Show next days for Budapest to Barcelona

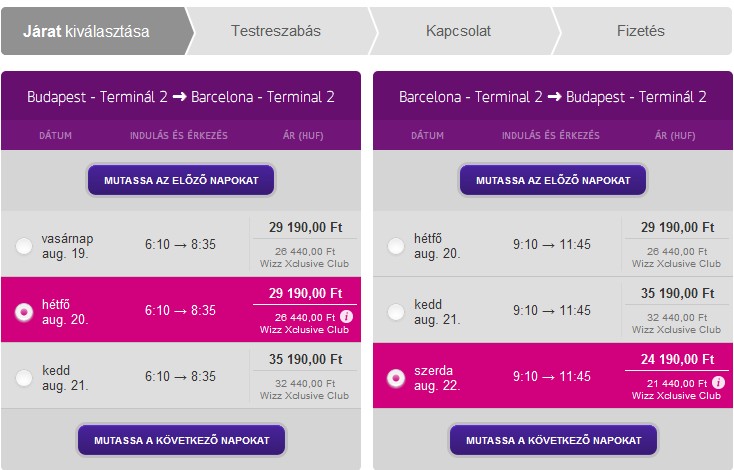pos(181,440)
